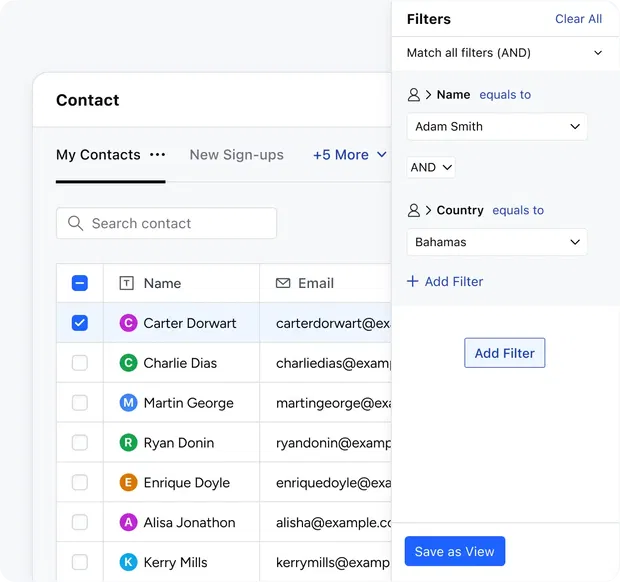Check the Ryan Donin row checkbox
The width and height of the screenshot is (620, 582).
pos(79,442)
